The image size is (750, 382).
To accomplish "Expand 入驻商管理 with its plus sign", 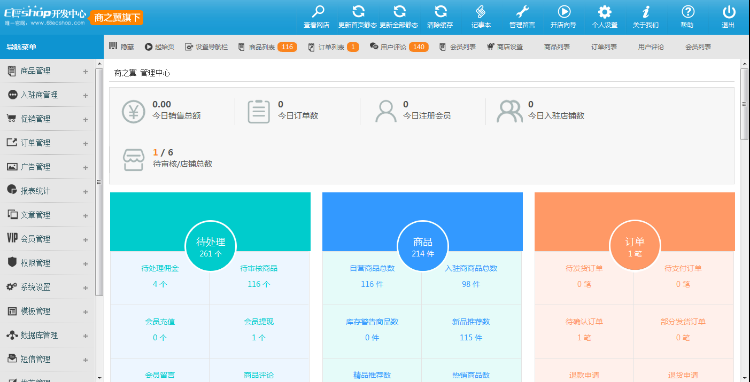I will [x=85, y=95].
